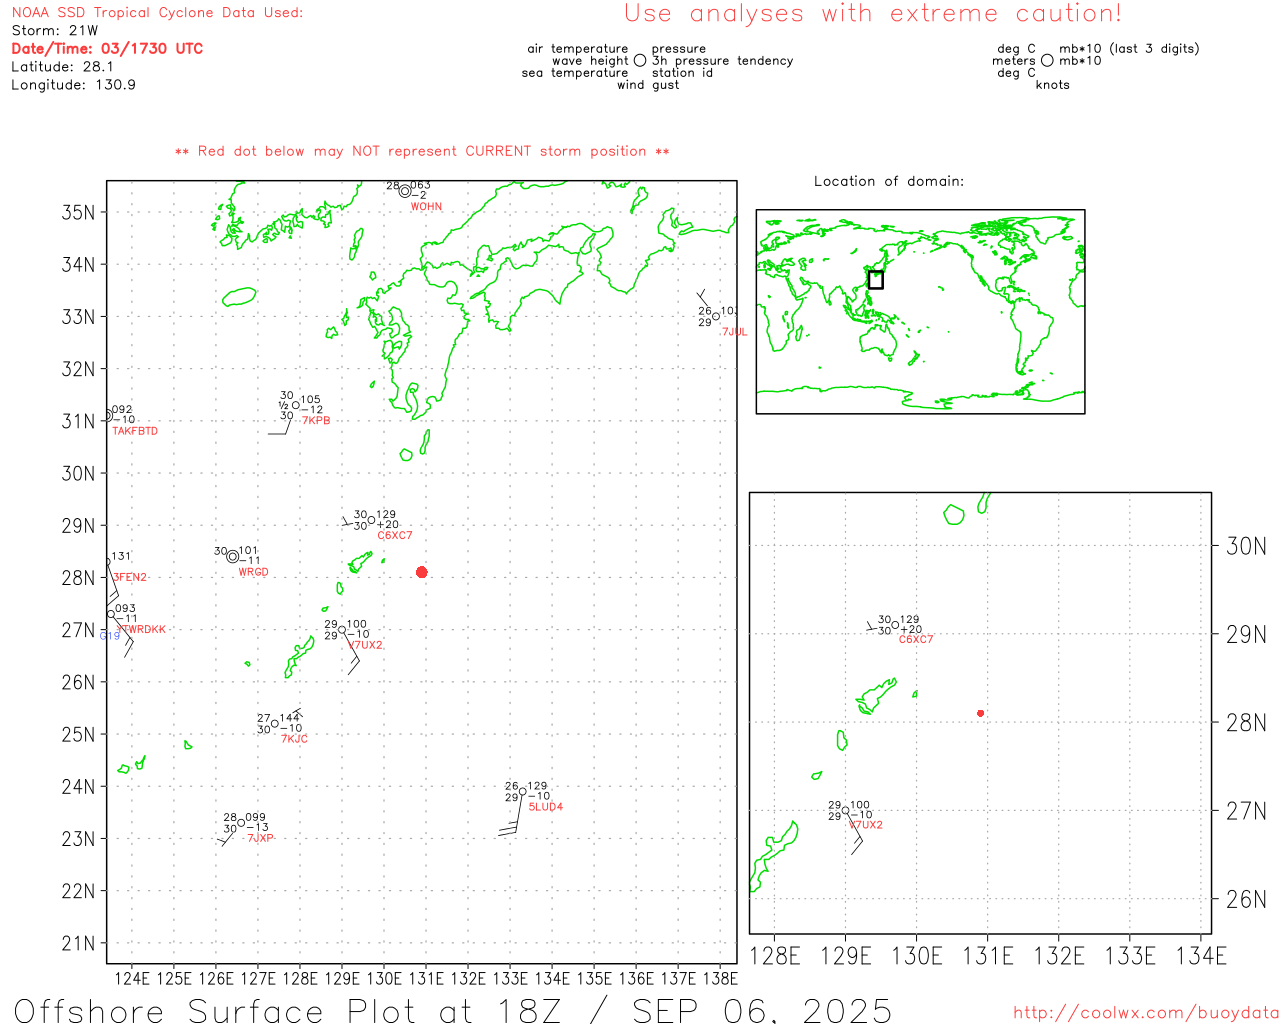Click the 'NOAA SSD Tropical Cyclone Data Used' heading
This screenshot has height=1024, width=1280.
coord(157,13)
